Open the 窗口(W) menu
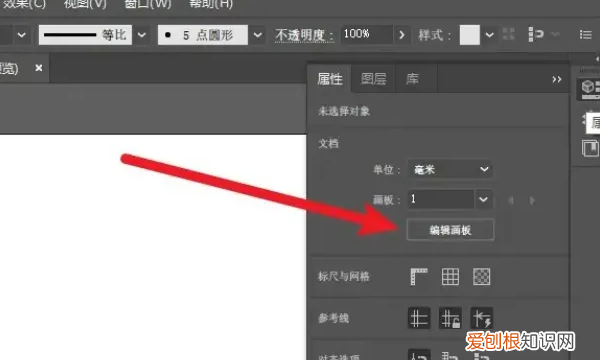 [148, 4]
